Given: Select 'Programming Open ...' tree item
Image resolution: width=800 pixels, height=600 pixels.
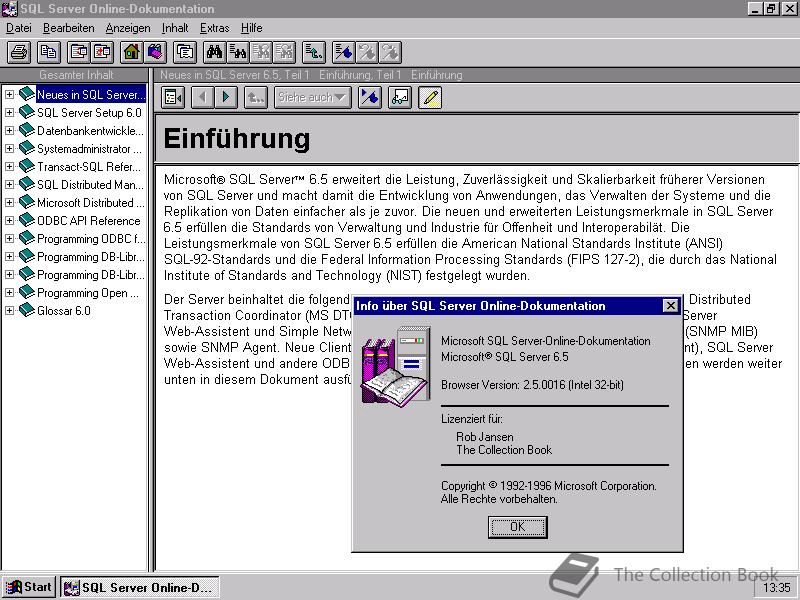Looking at the screenshot, I should tap(88, 292).
